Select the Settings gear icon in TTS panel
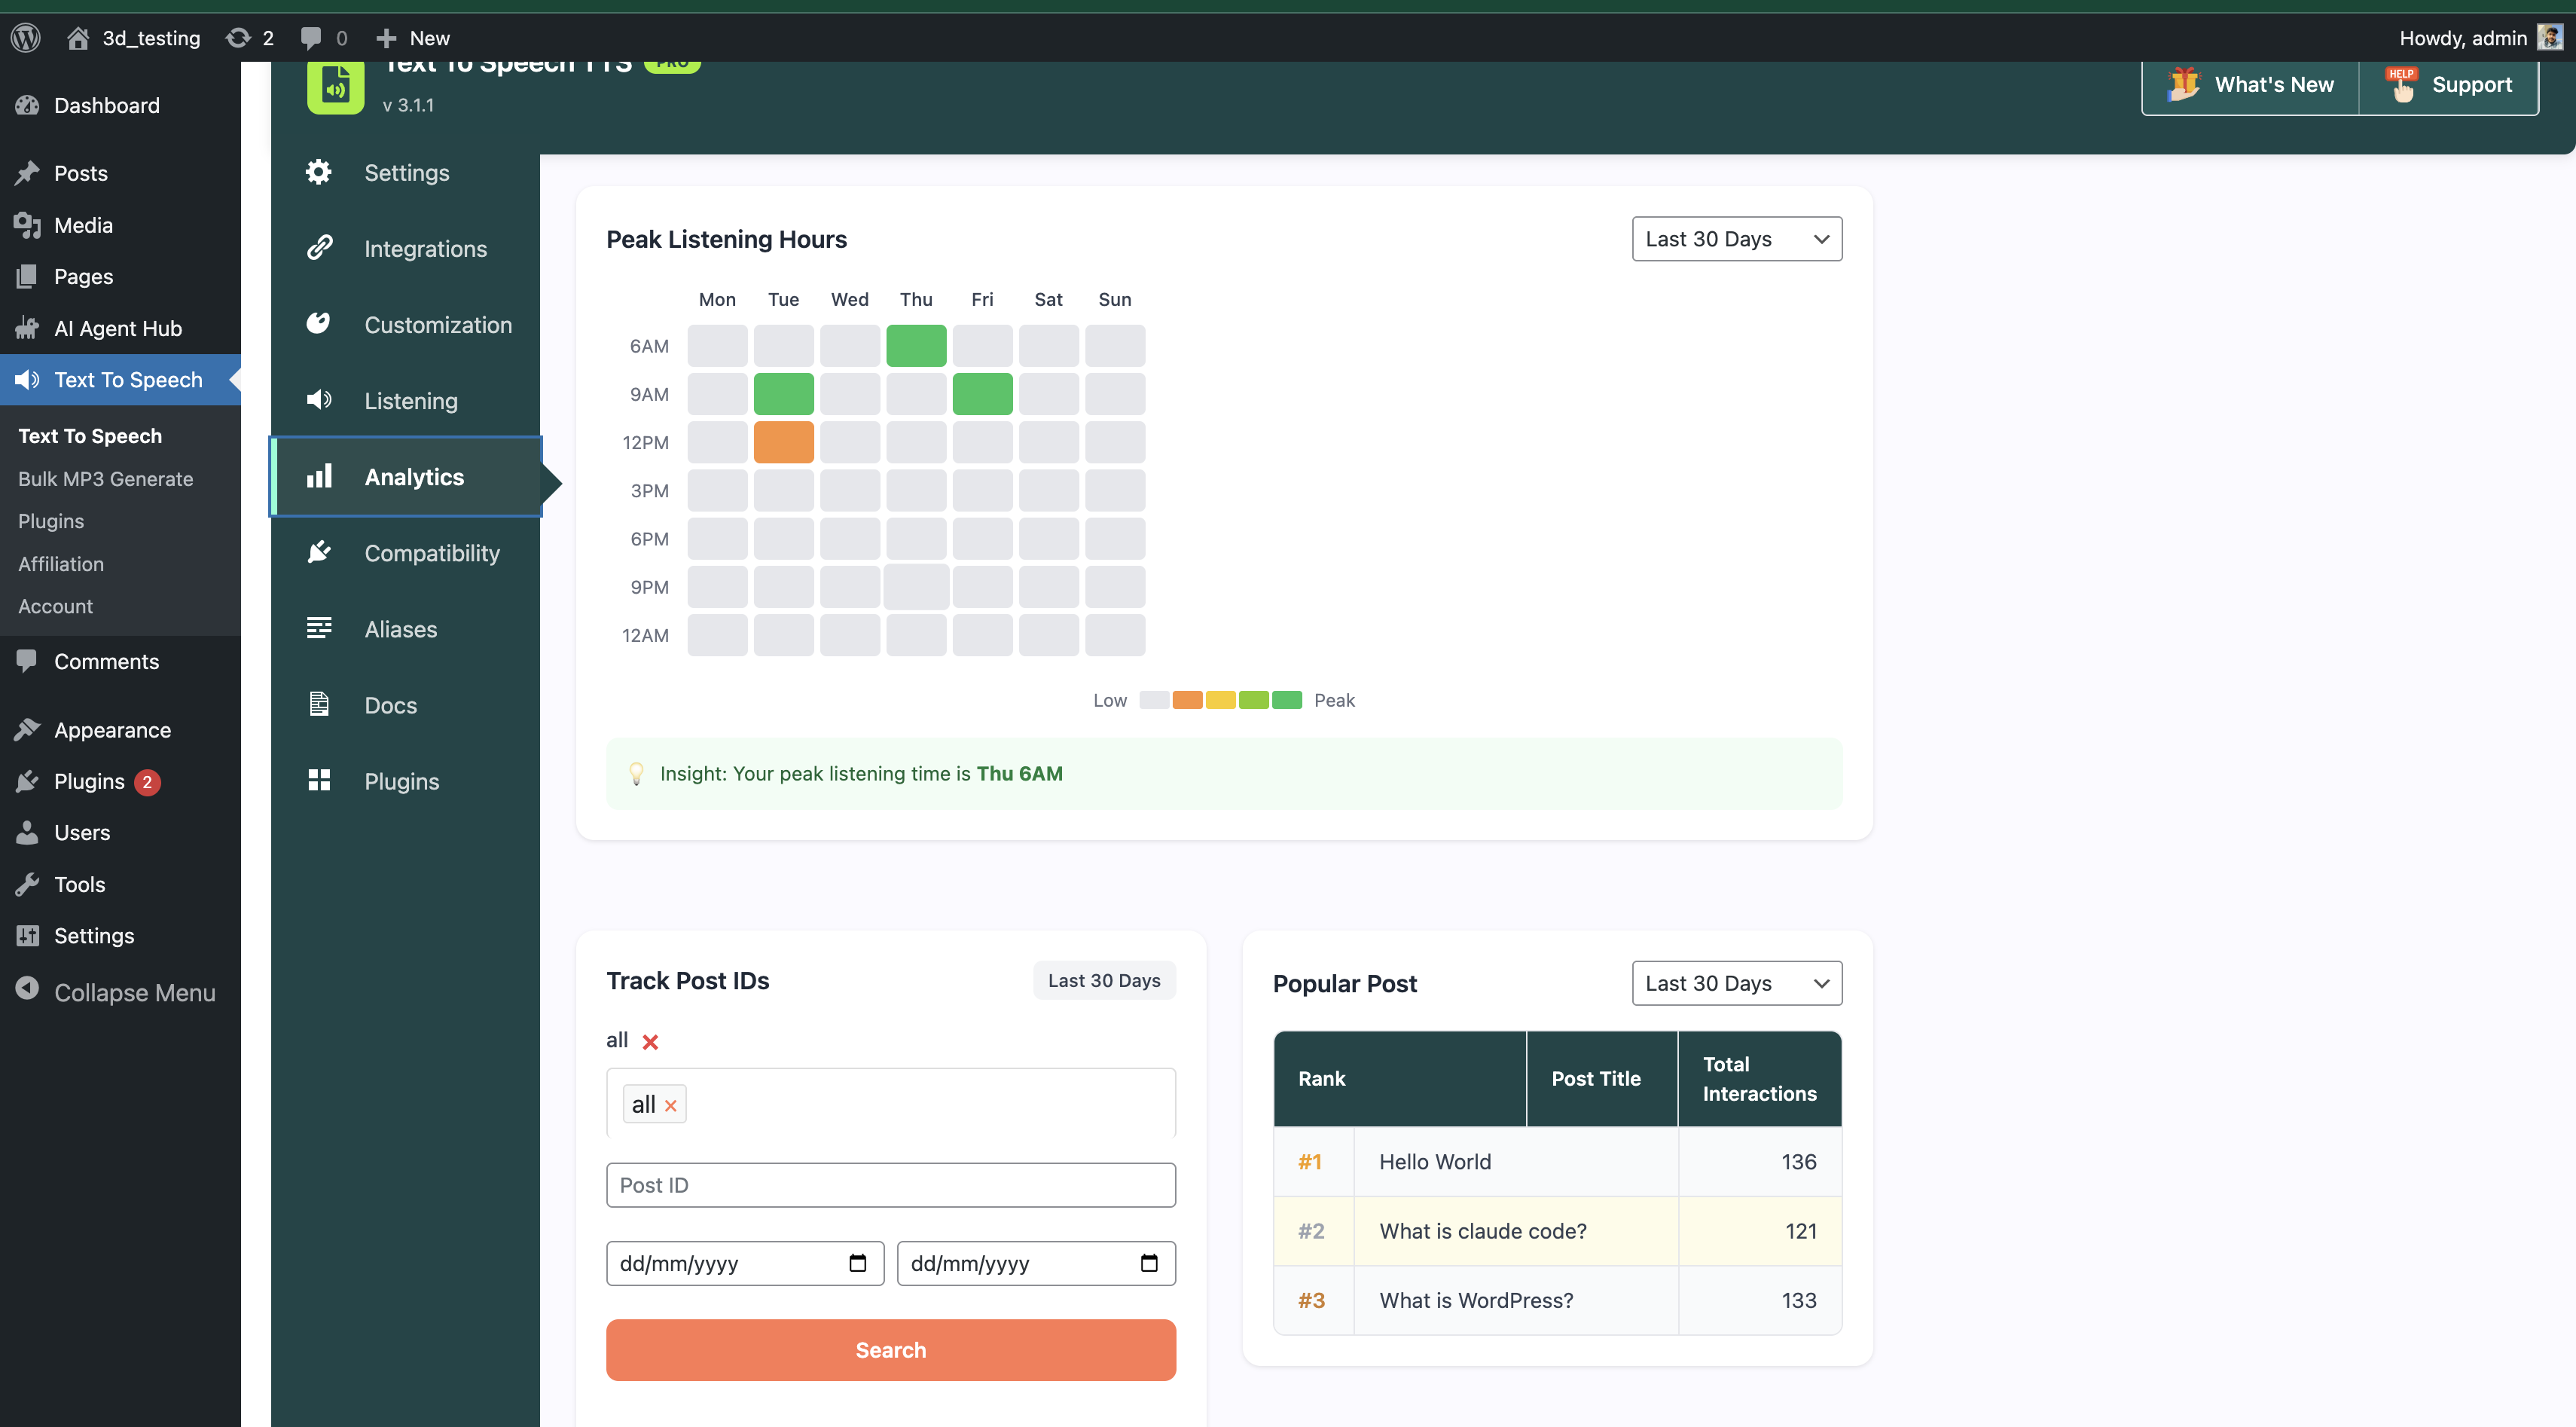Viewport: 2576px width, 1427px height. pyautogui.click(x=318, y=172)
